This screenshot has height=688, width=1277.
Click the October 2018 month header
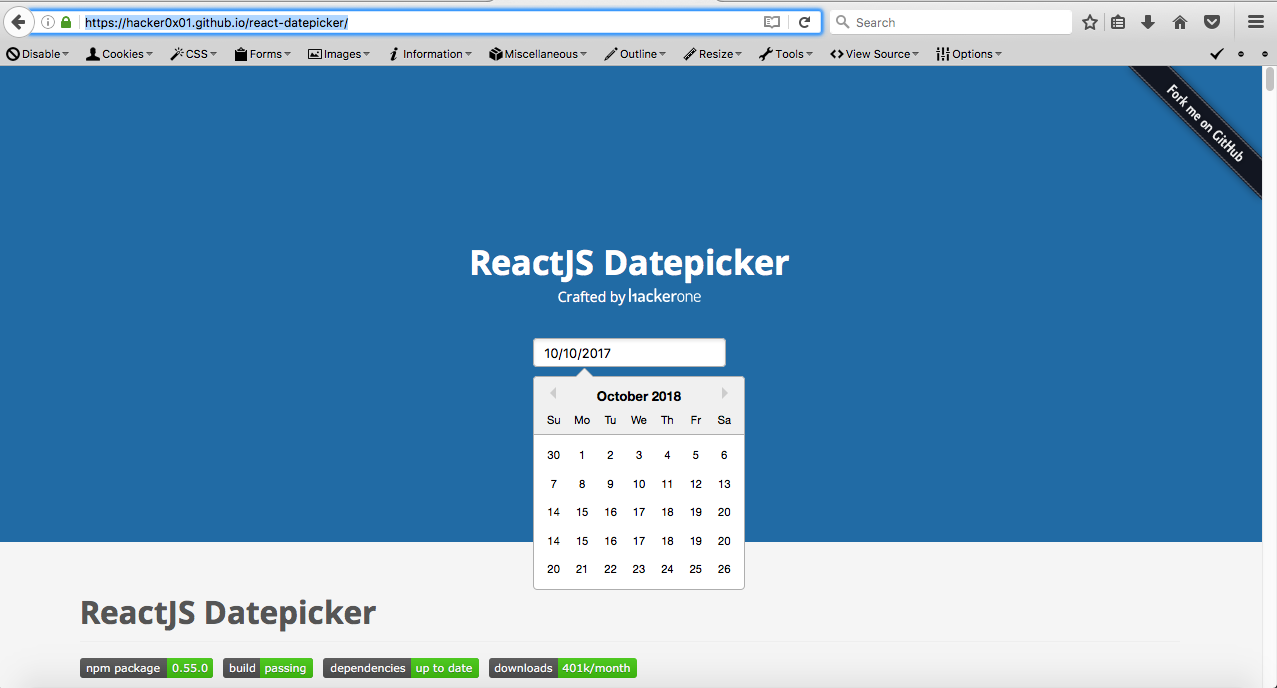(x=639, y=396)
